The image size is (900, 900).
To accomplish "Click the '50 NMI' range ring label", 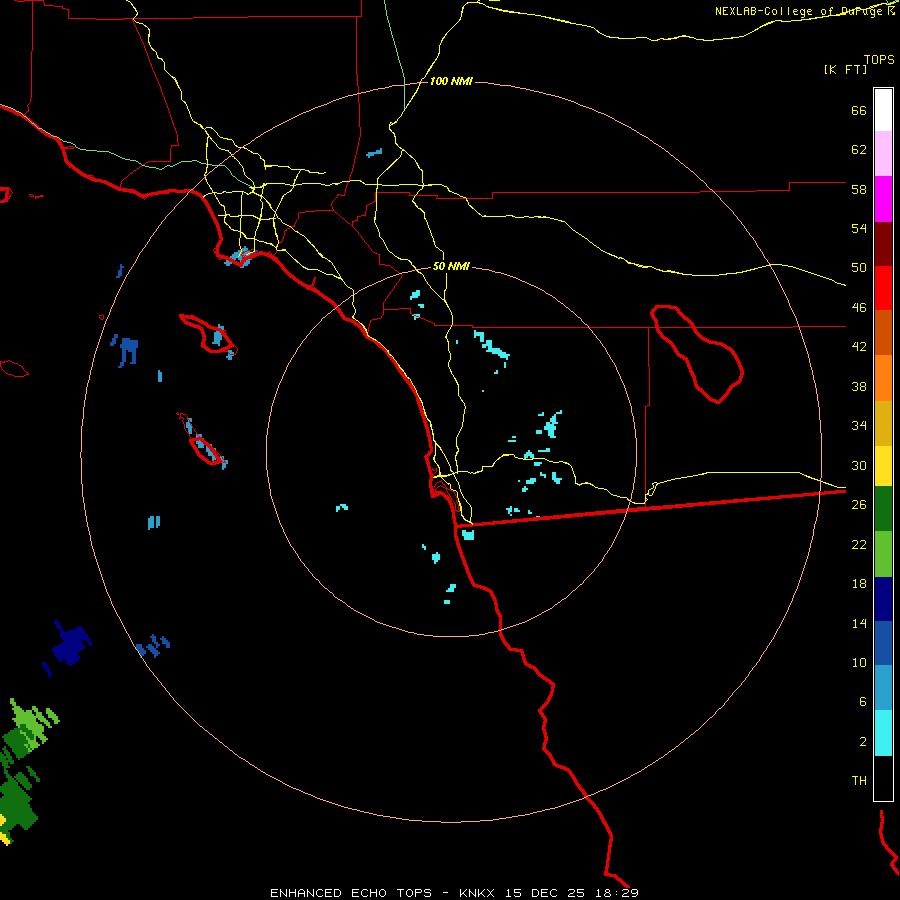I will (451, 266).
